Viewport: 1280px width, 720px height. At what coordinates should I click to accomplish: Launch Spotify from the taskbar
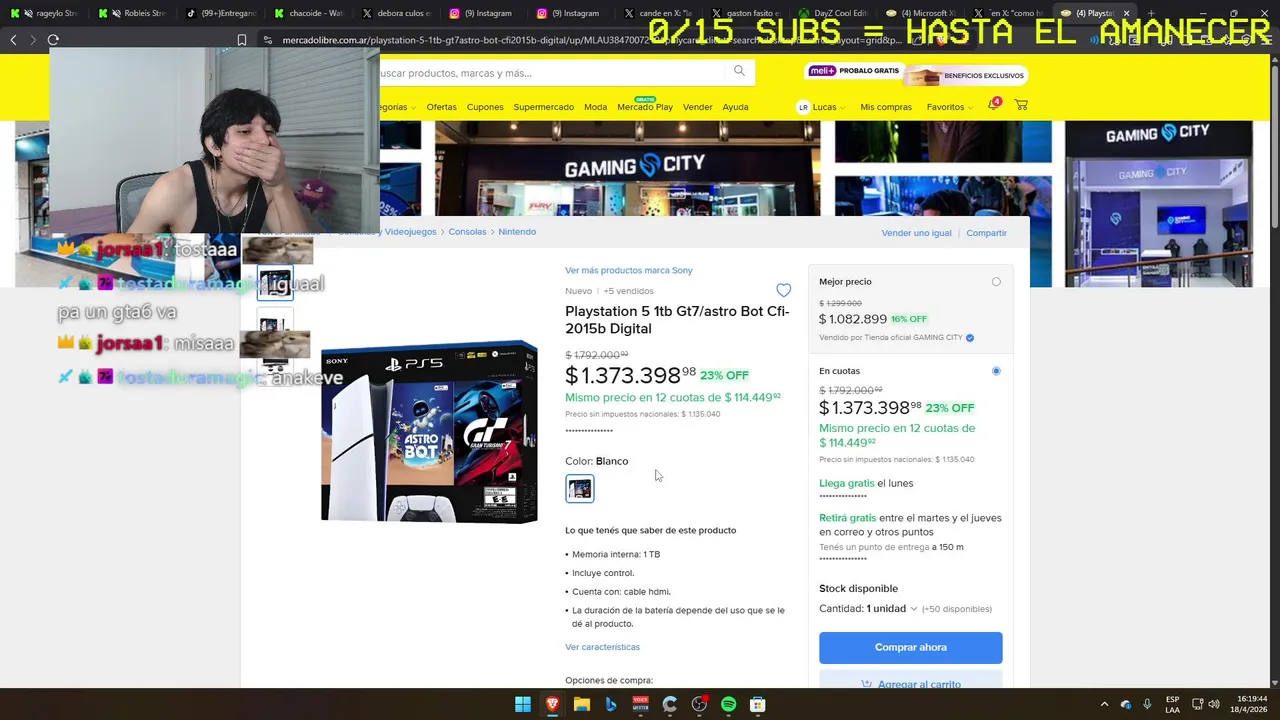pos(728,705)
